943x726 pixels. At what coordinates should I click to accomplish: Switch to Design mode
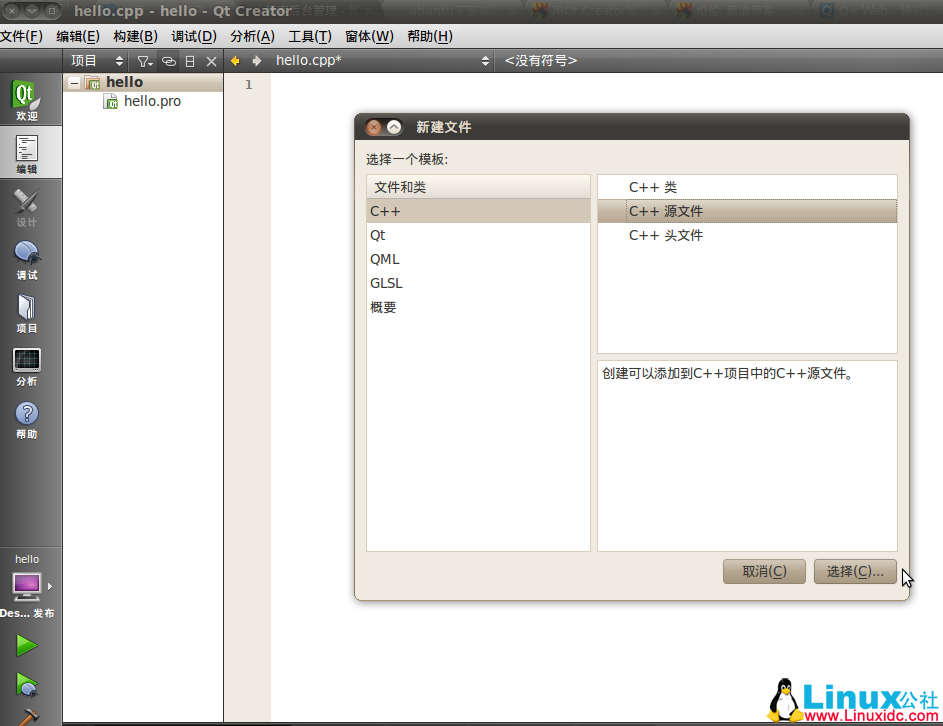25,205
